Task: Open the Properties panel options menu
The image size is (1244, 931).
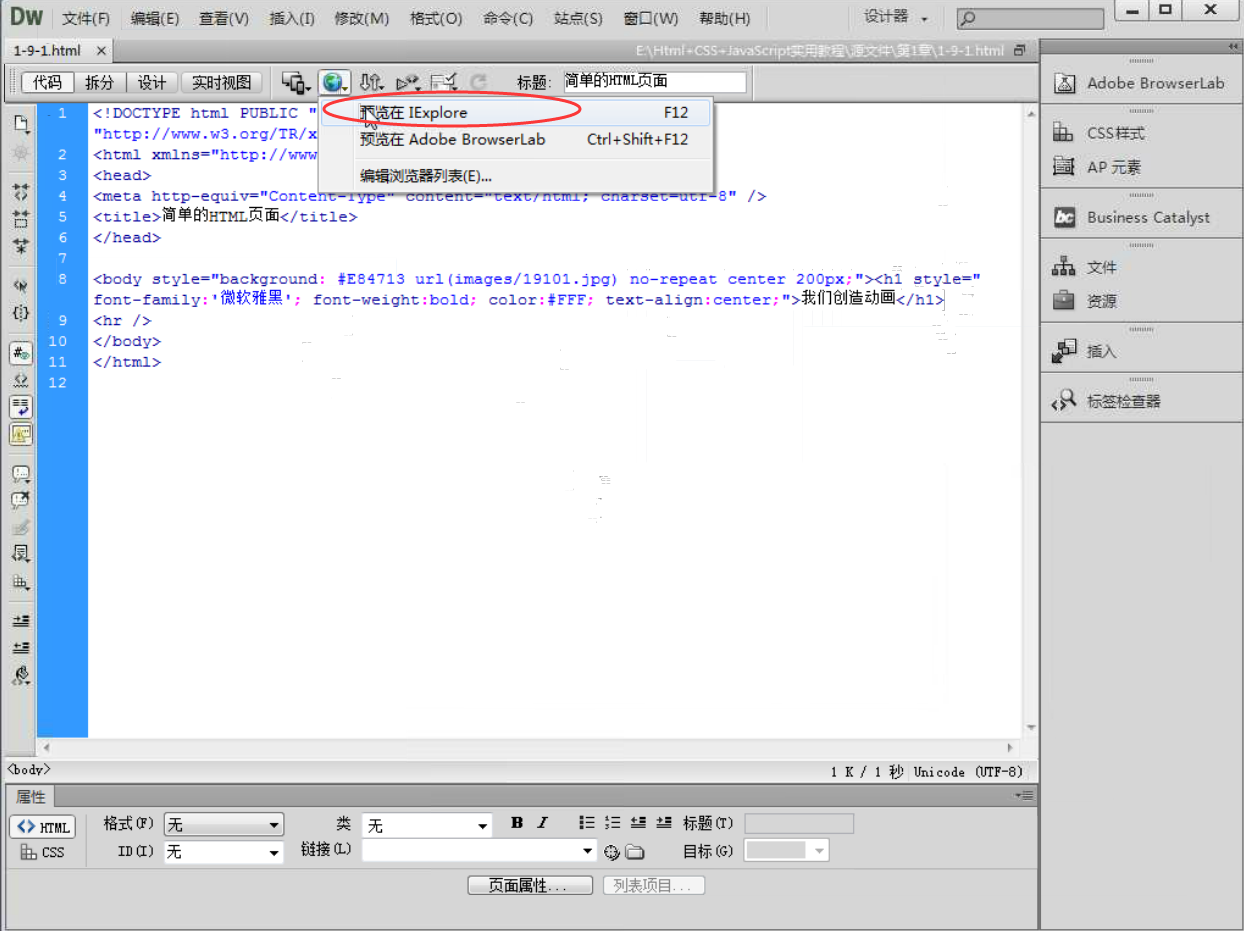Action: click(1024, 795)
